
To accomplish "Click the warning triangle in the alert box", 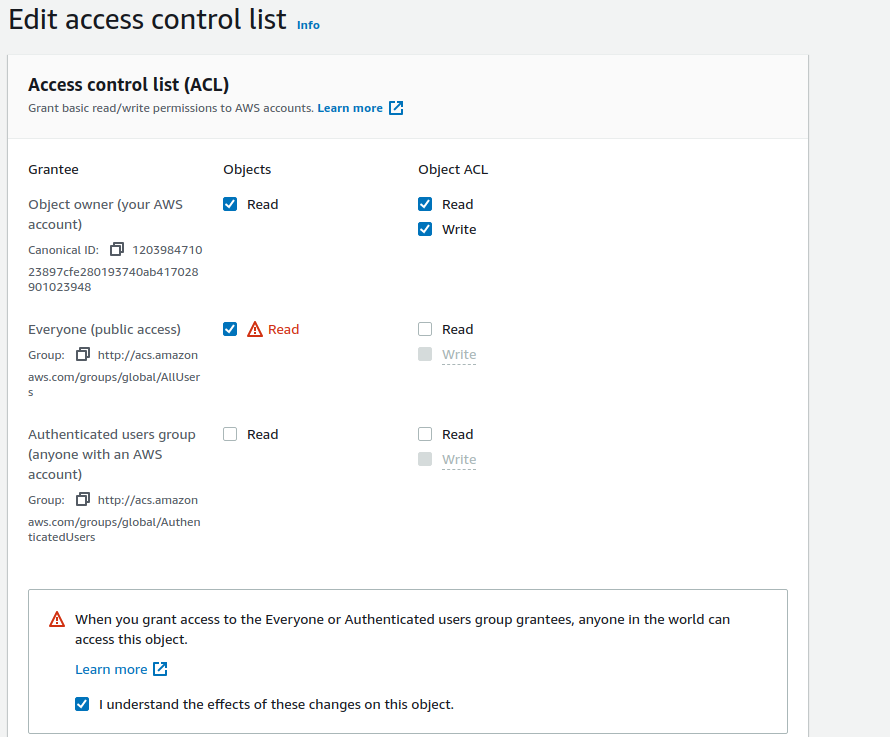I will (57, 620).
